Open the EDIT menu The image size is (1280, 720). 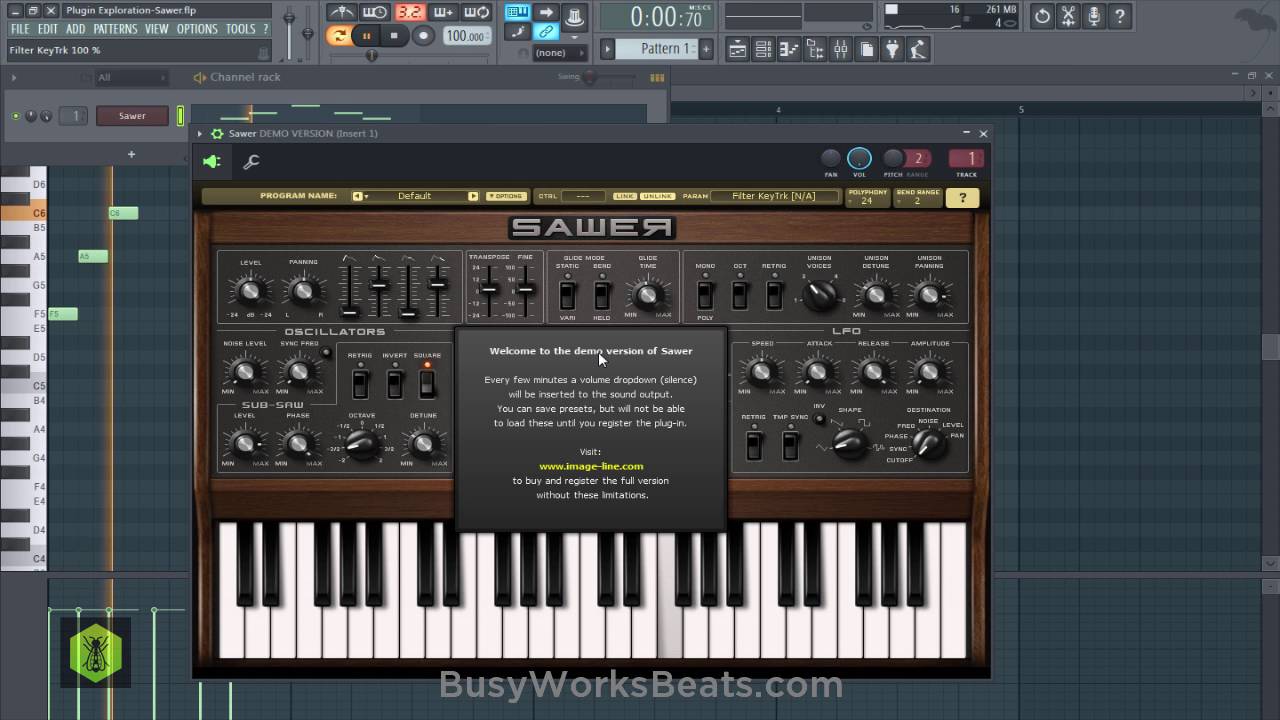click(x=48, y=29)
